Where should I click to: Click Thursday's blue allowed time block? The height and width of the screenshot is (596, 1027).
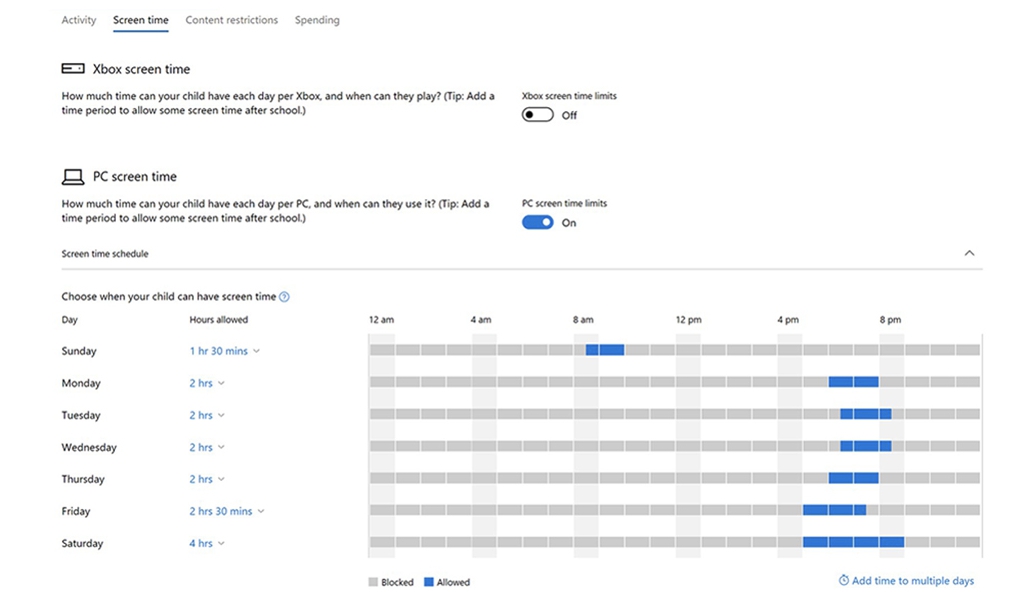coord(853,478)
